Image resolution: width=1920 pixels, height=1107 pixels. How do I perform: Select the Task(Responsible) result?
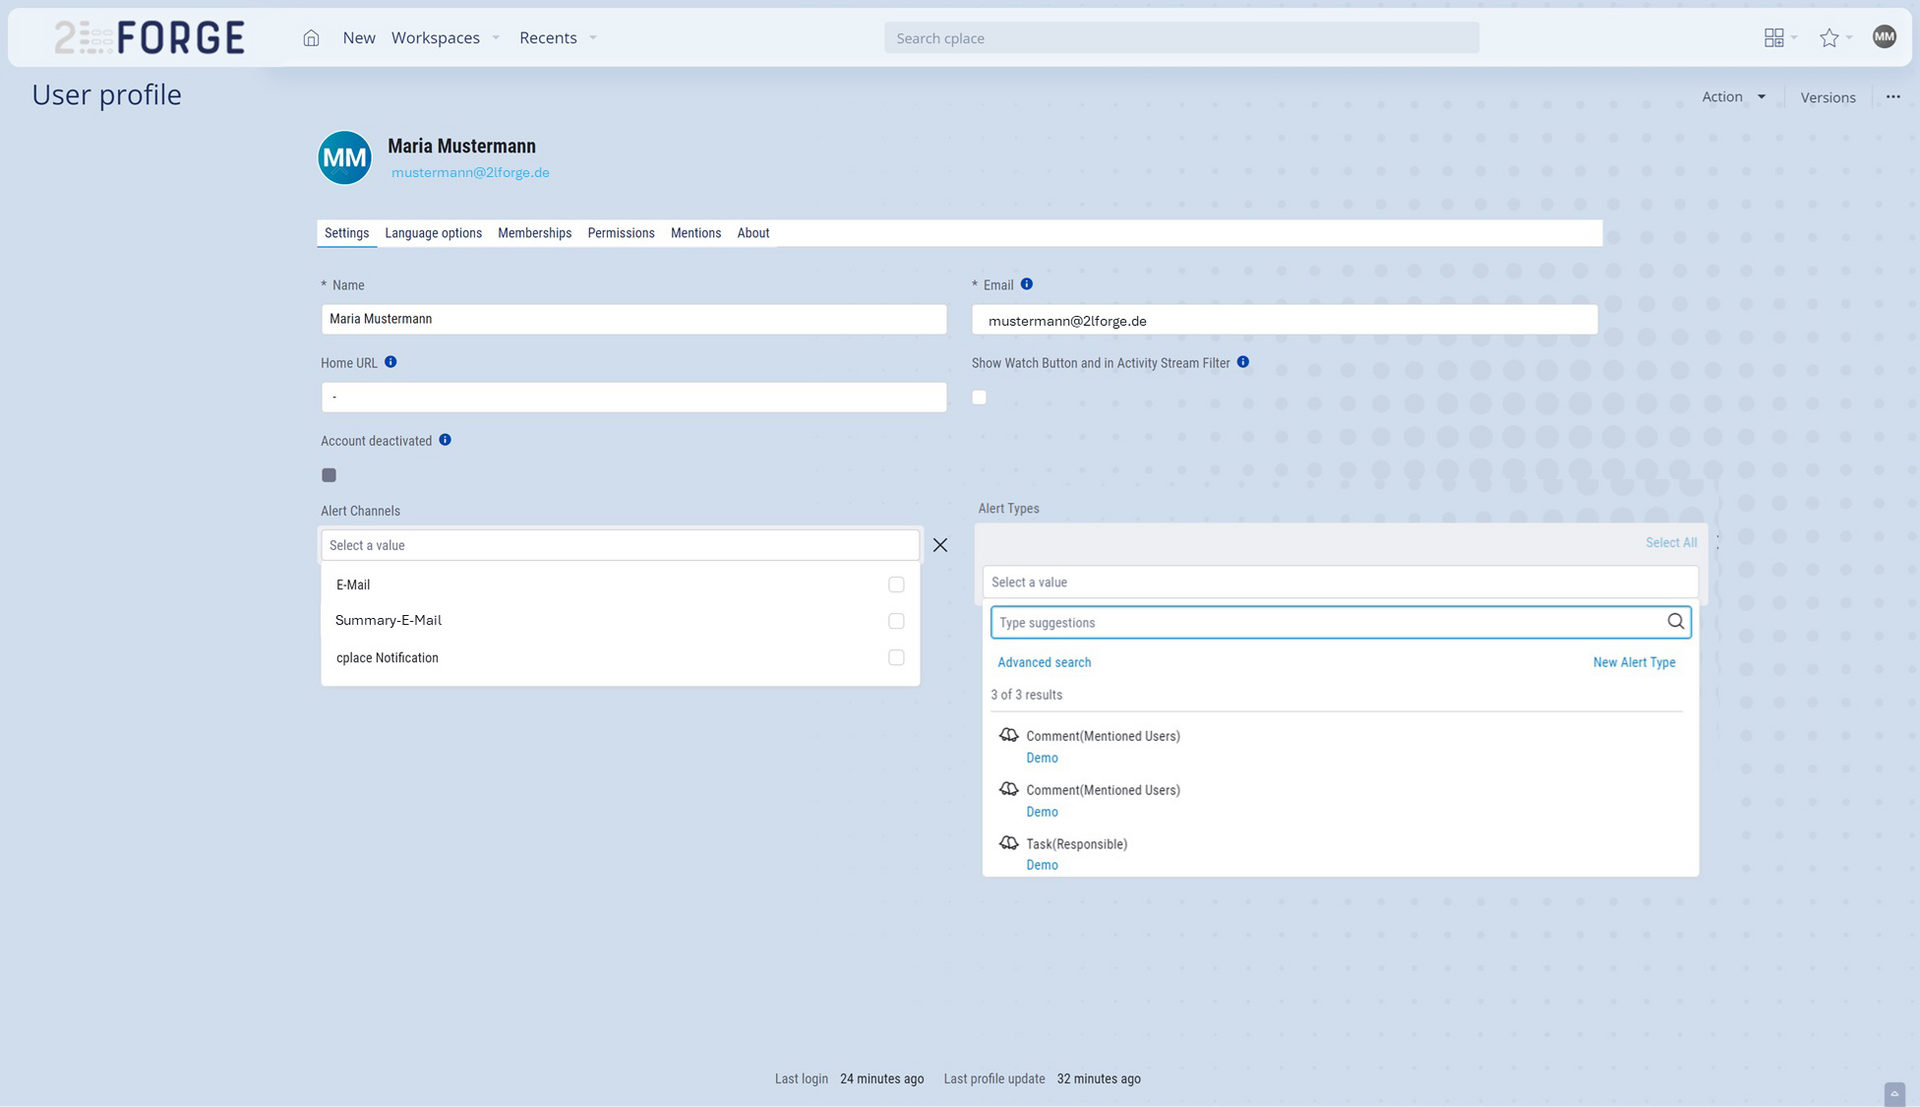click(x=1076, y=844)
